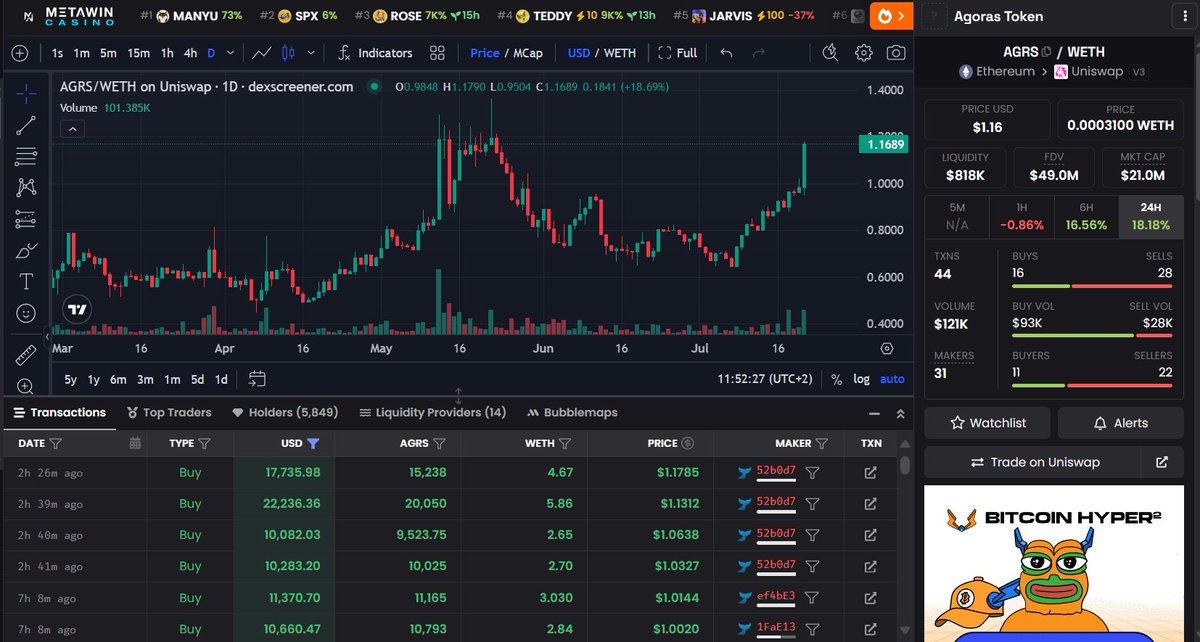Open the chart scale settings gear

[887, 348]
